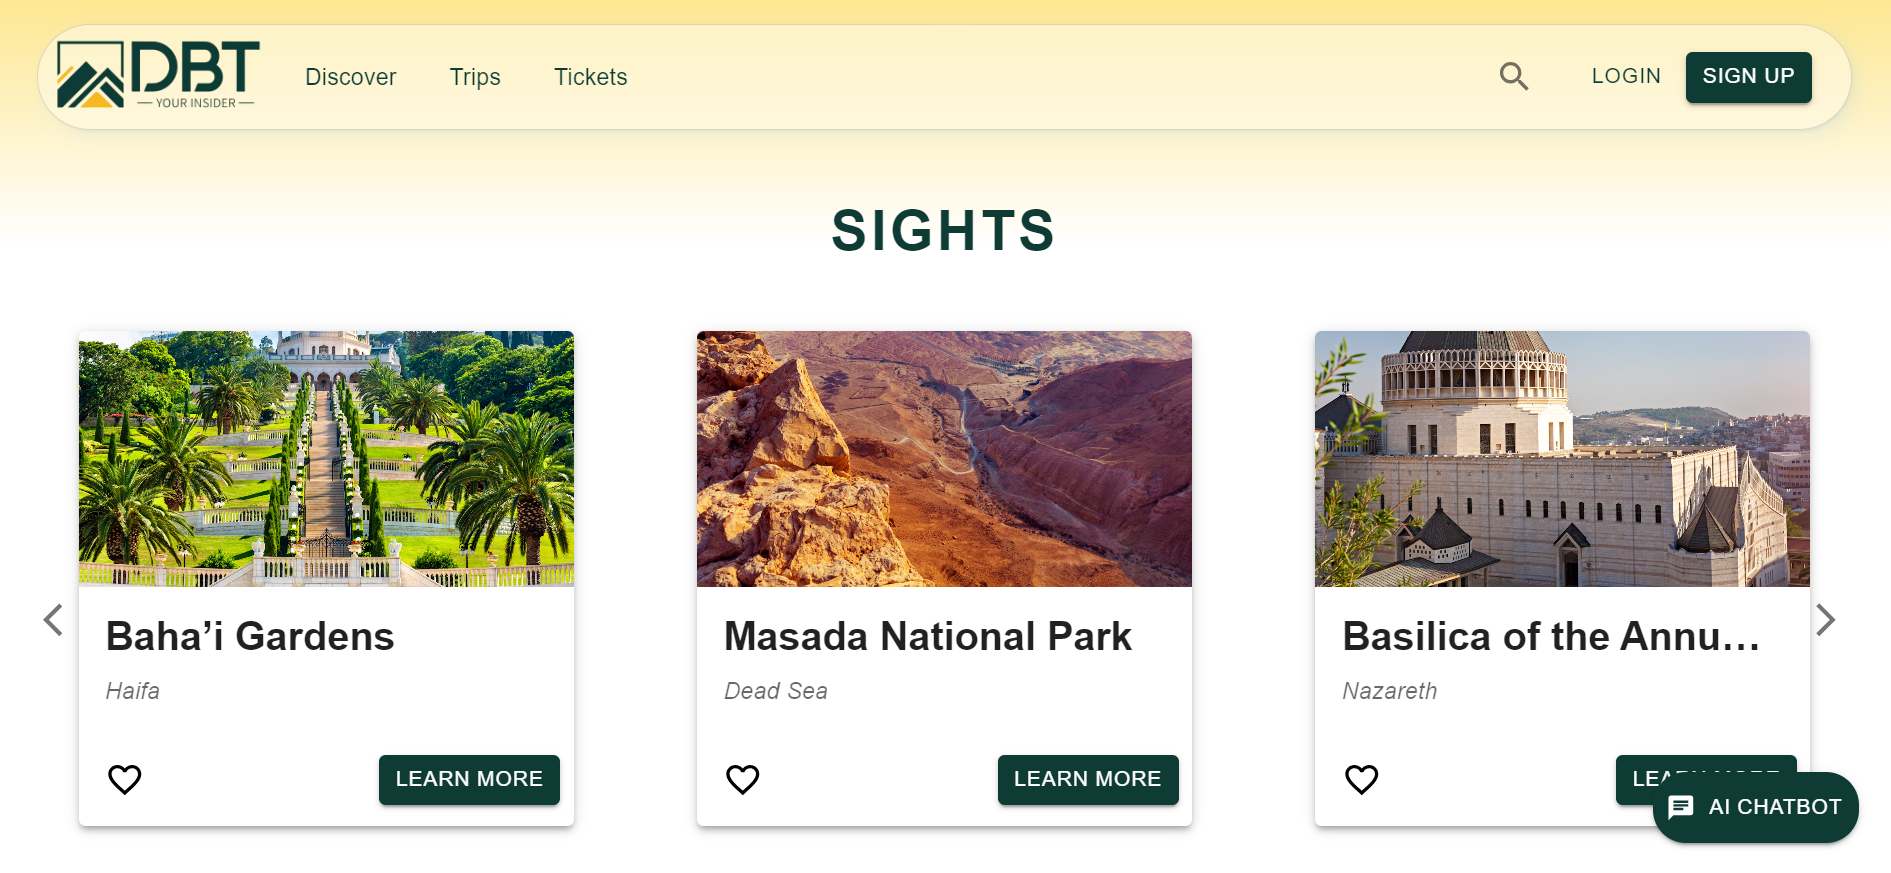Open the Trips menu item
The width and height of the screenshot is (1891, 873).
475,77
